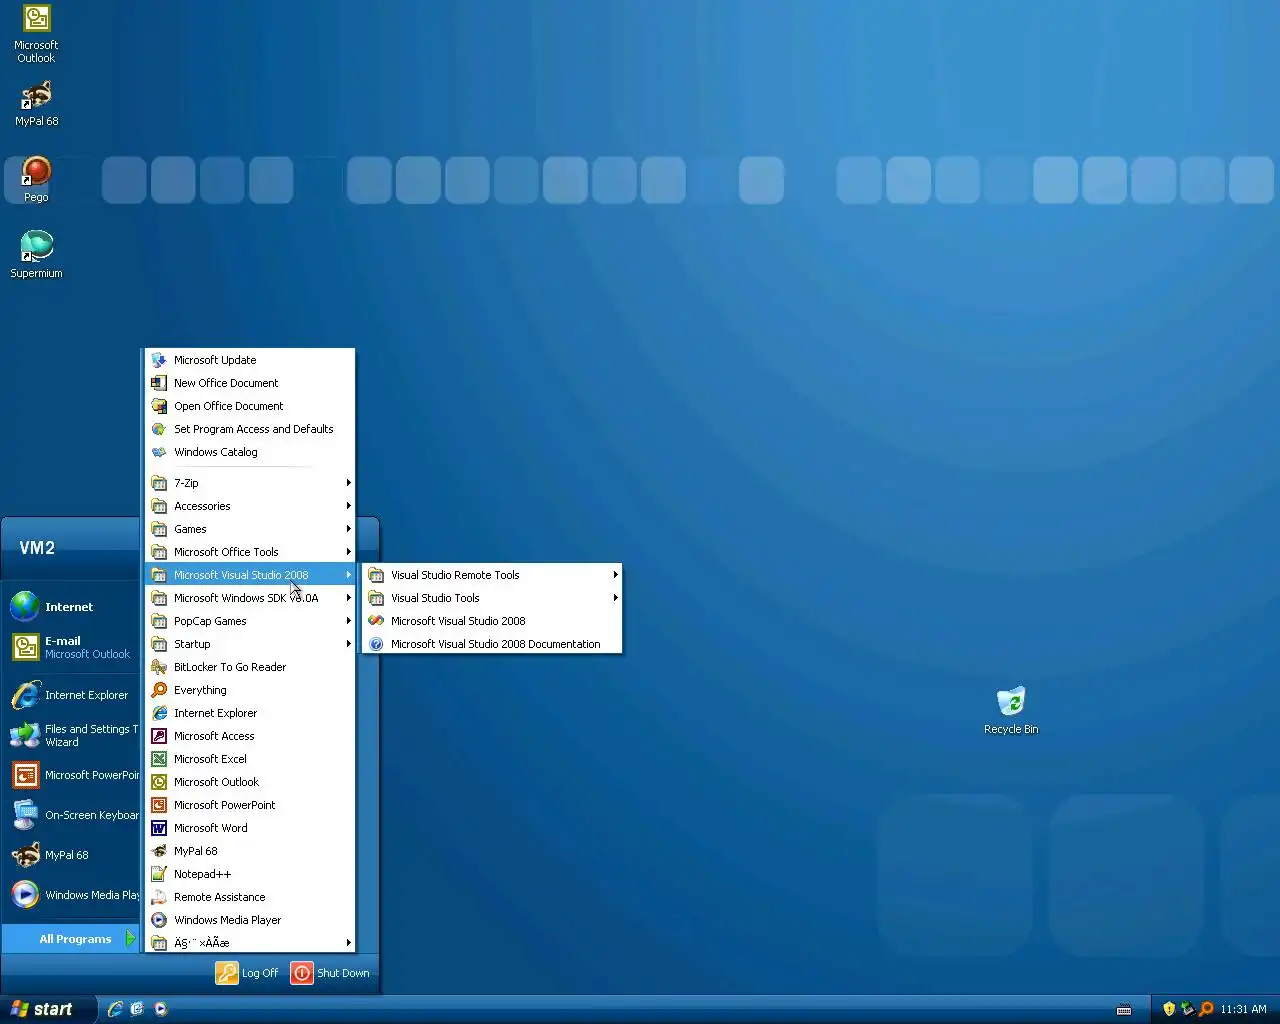Click the Log Off button
Image resolution: width=1280 pixels, height=1024 pixels.
247,973
